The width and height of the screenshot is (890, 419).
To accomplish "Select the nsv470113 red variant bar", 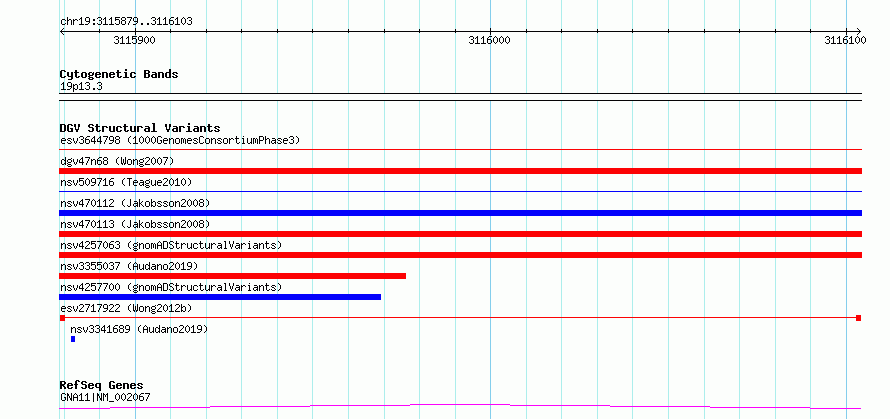I will coord(460,234).
